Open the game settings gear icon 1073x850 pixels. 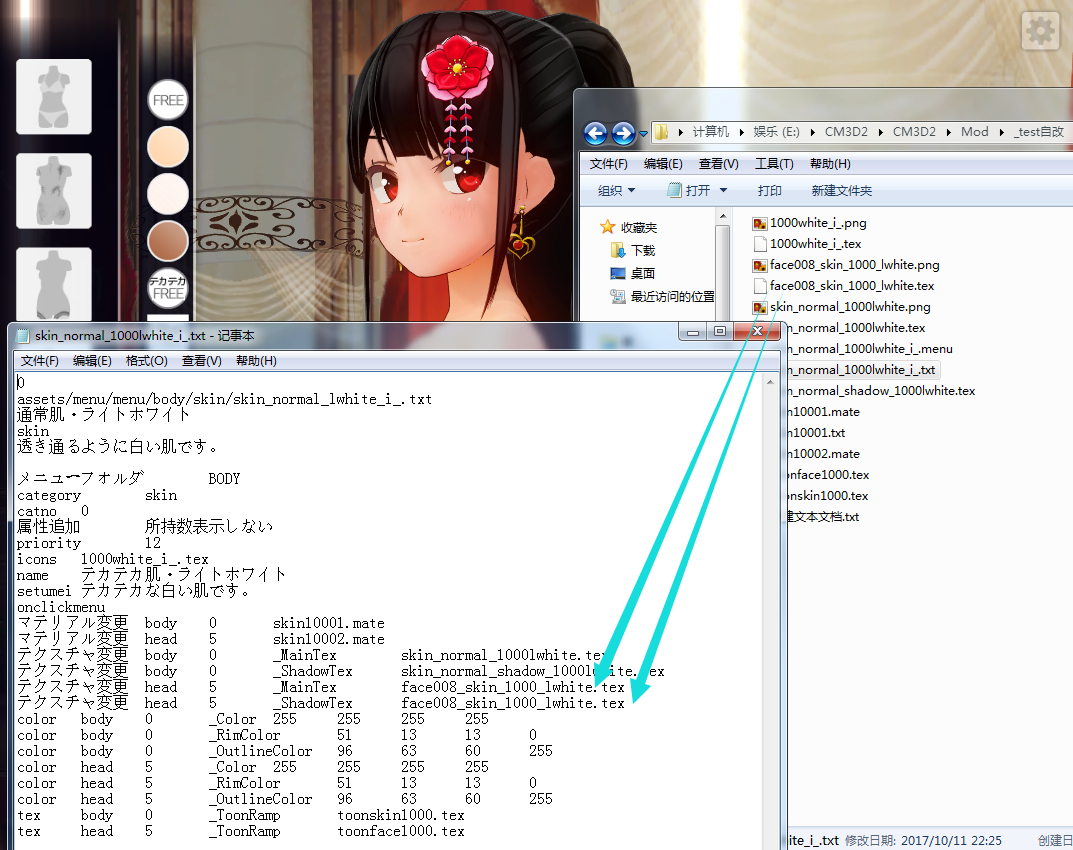click(1041, 31)
